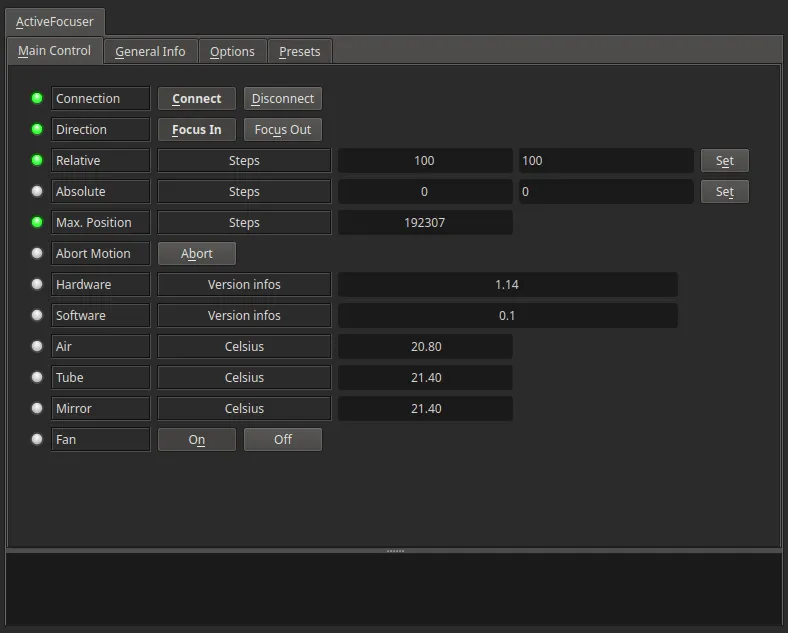Click the Disconnect button
The height and width of the screenshot is (633, 788).
[283, 98]
